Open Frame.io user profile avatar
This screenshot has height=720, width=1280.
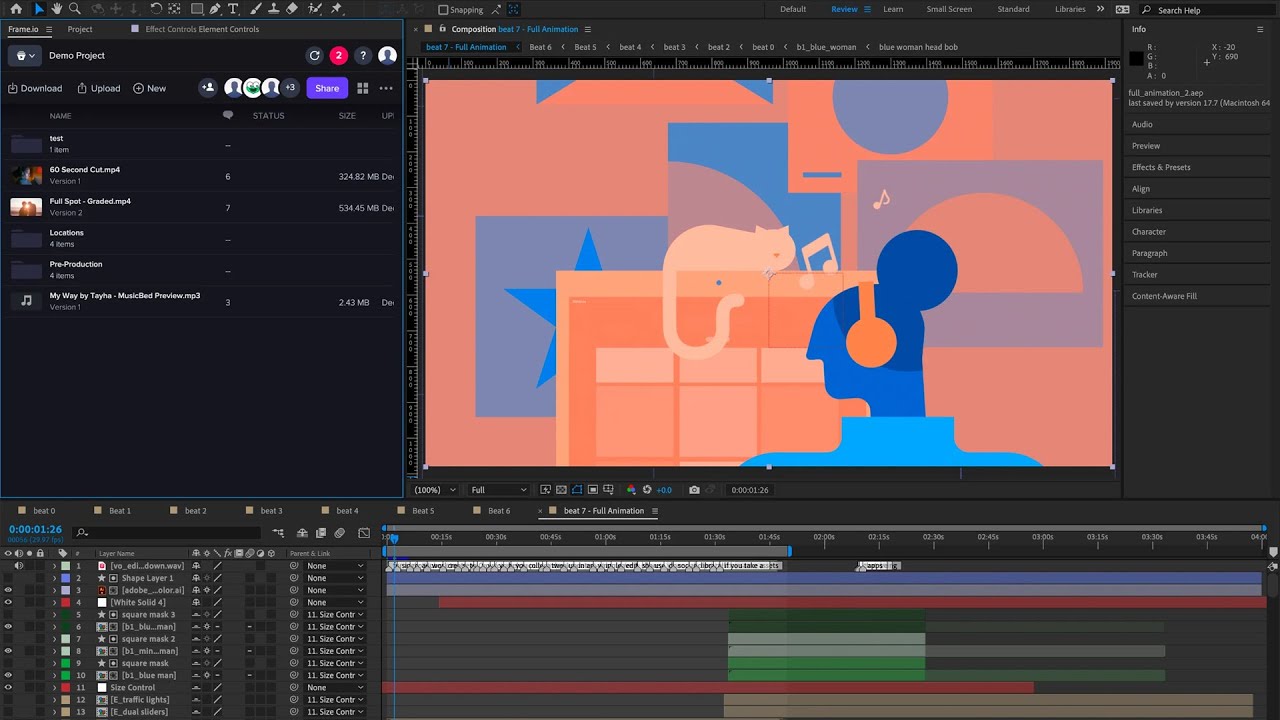[387, 56]
